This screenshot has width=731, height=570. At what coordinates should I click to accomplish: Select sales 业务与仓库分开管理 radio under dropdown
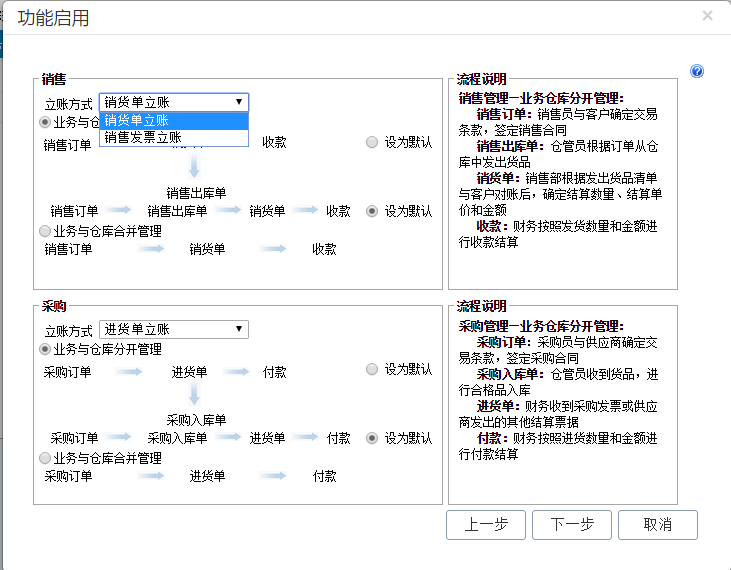tap(45, 122)
